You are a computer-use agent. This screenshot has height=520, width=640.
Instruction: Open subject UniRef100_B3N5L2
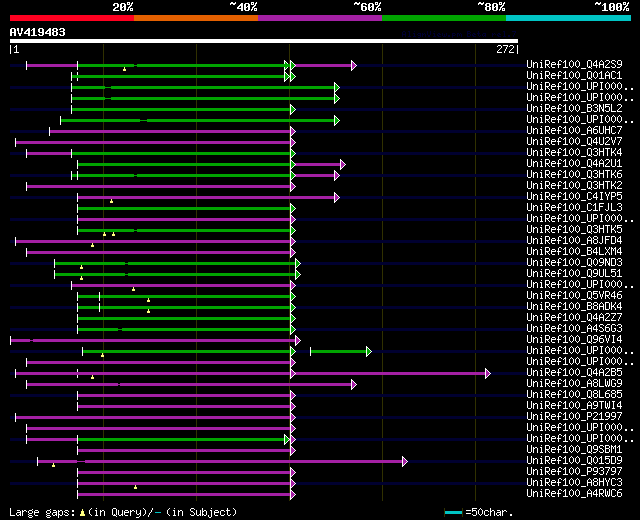click(574, 109)
